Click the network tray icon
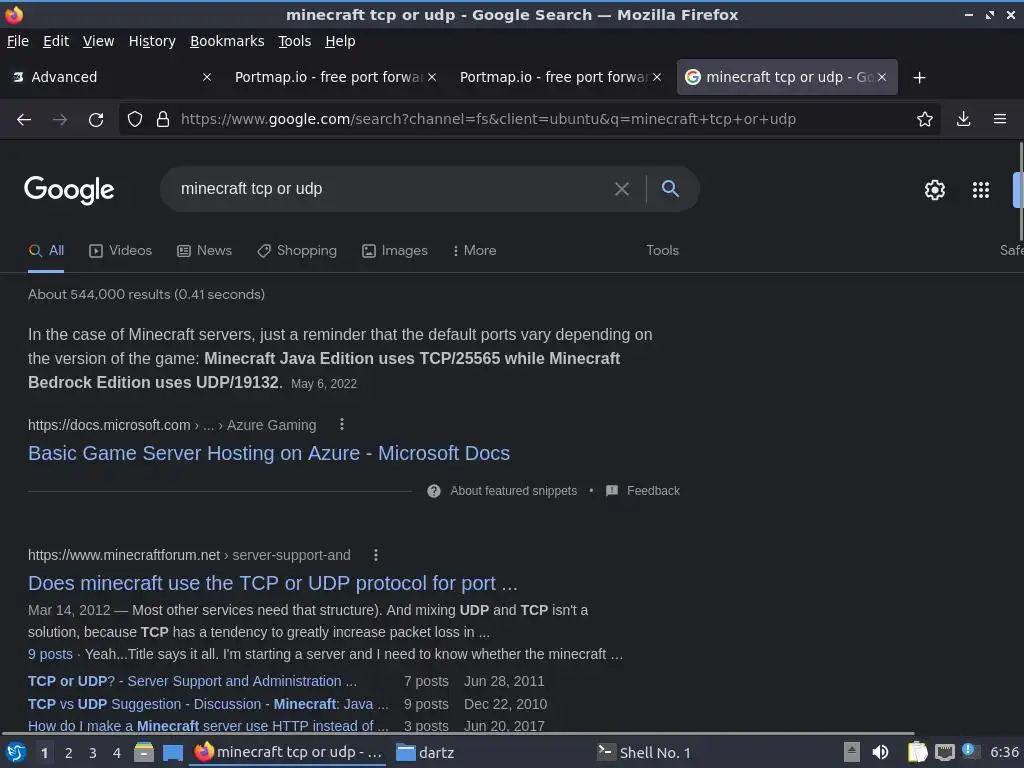This screenshot has width=1024, height=768. tap(944, 753)
